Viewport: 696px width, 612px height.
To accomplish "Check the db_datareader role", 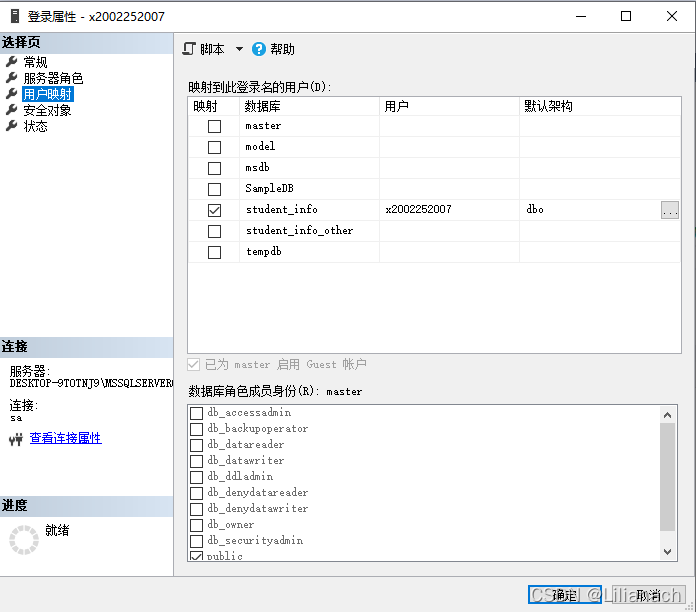I will point(197,445).
